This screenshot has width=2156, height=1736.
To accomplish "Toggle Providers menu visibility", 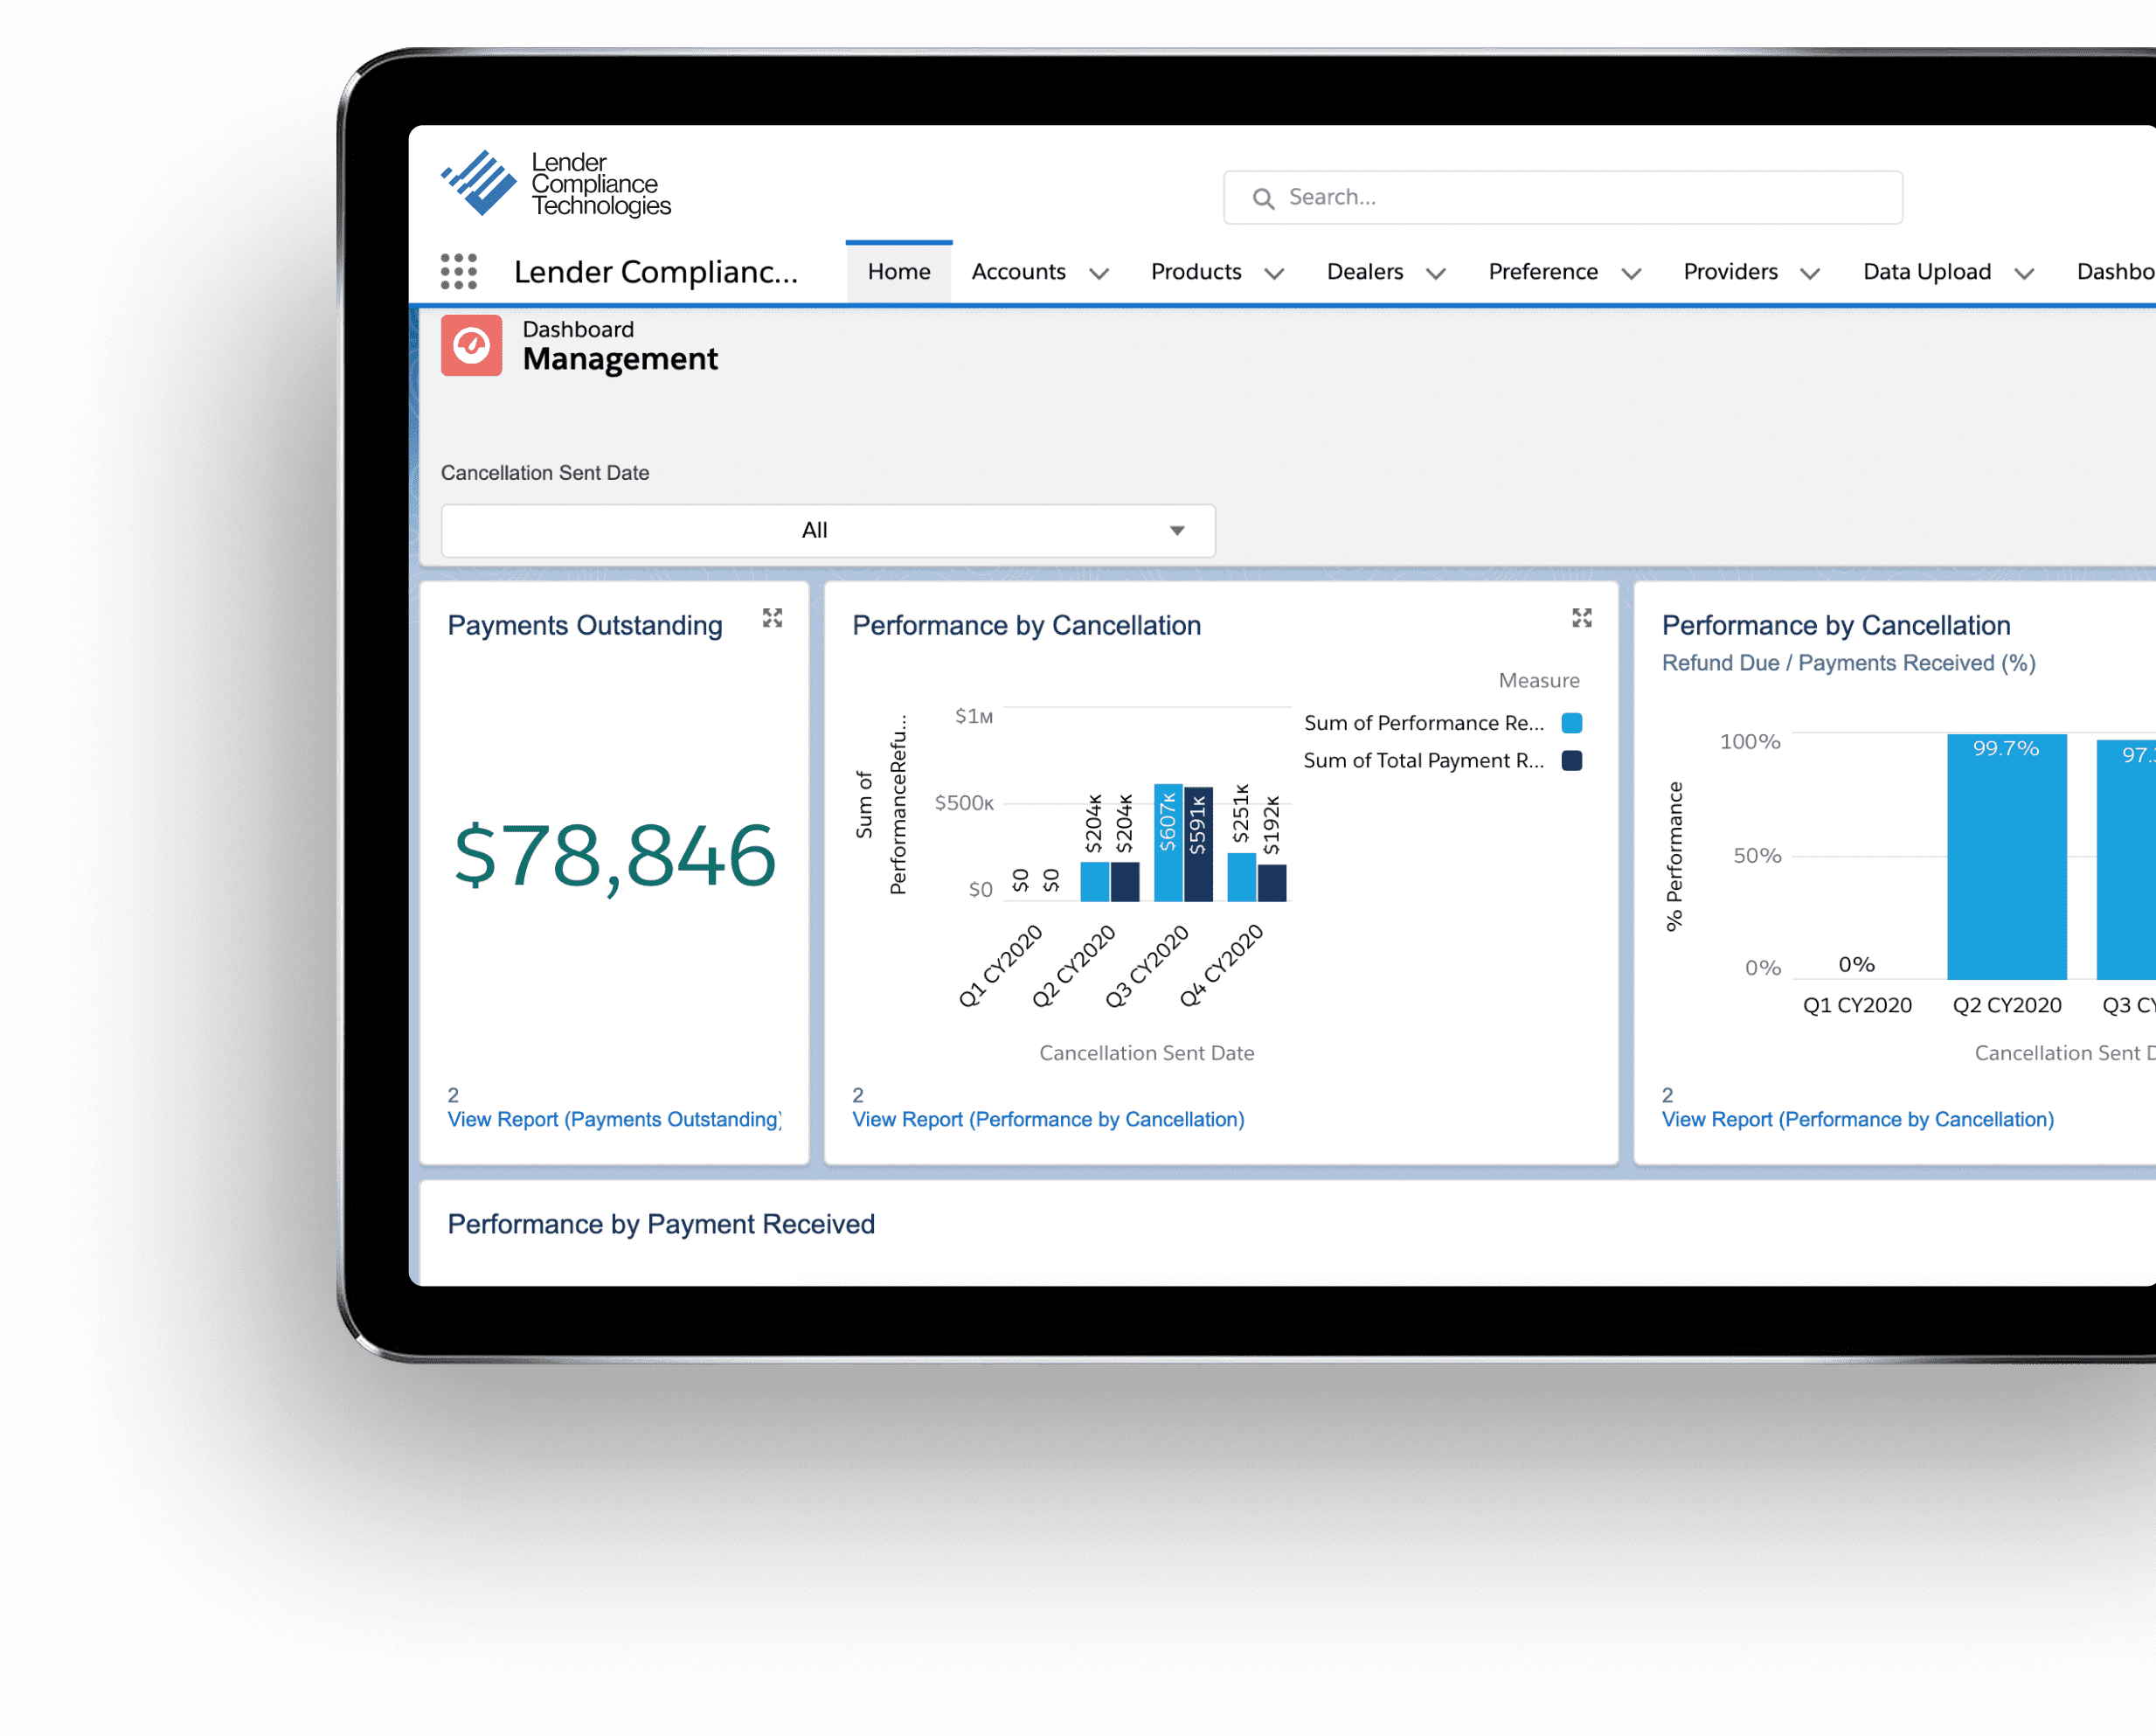I will [x=1811, y=269].
